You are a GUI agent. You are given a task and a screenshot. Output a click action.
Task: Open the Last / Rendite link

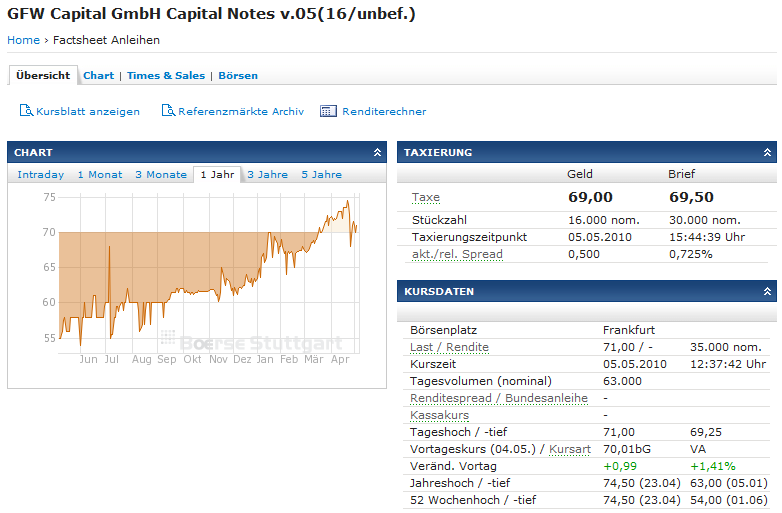tap(449, 347)
